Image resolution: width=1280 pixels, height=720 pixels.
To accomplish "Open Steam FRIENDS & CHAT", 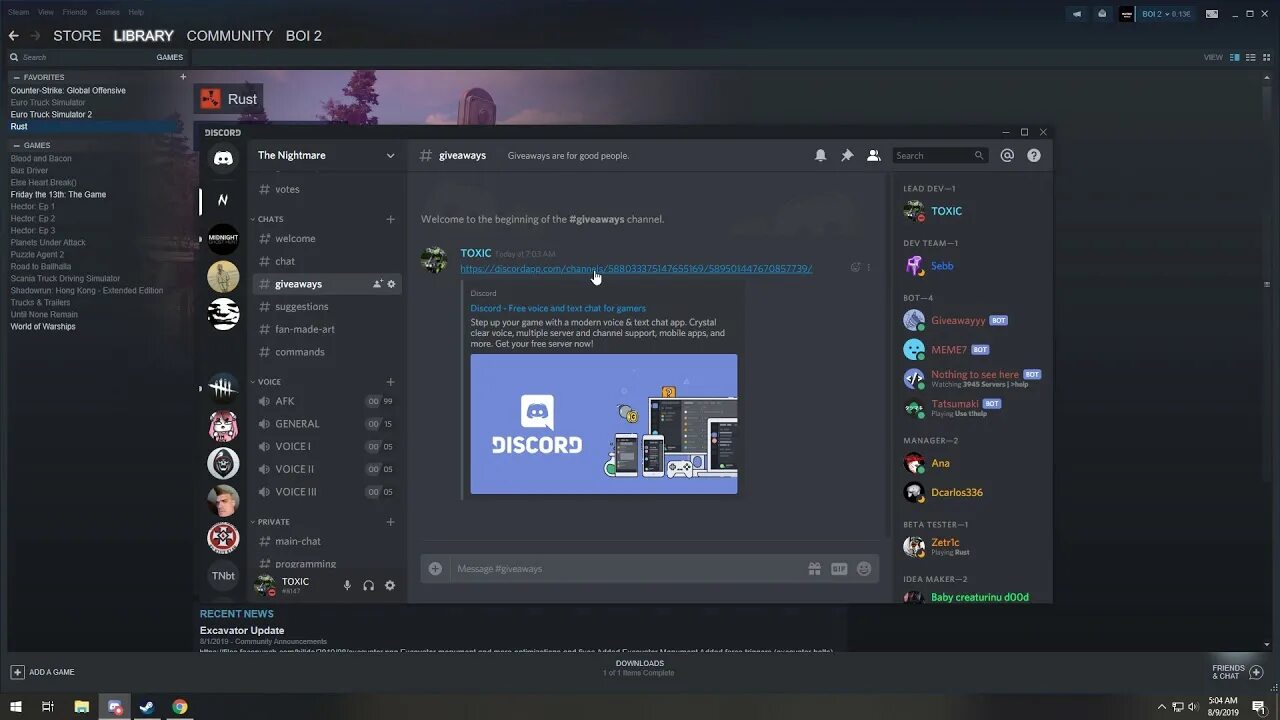I will coord(1238,672).
